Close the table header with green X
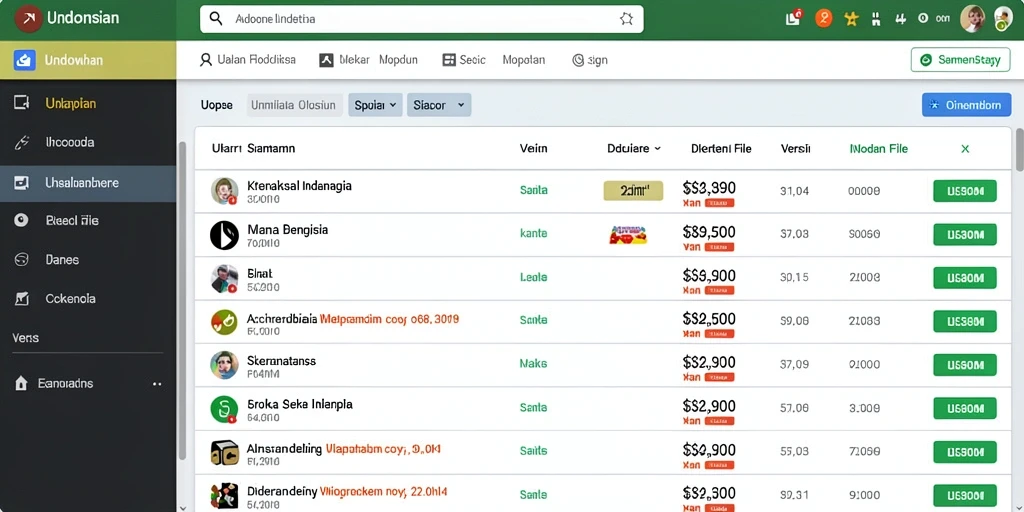 pyautogui.click(x=965, y=149)
